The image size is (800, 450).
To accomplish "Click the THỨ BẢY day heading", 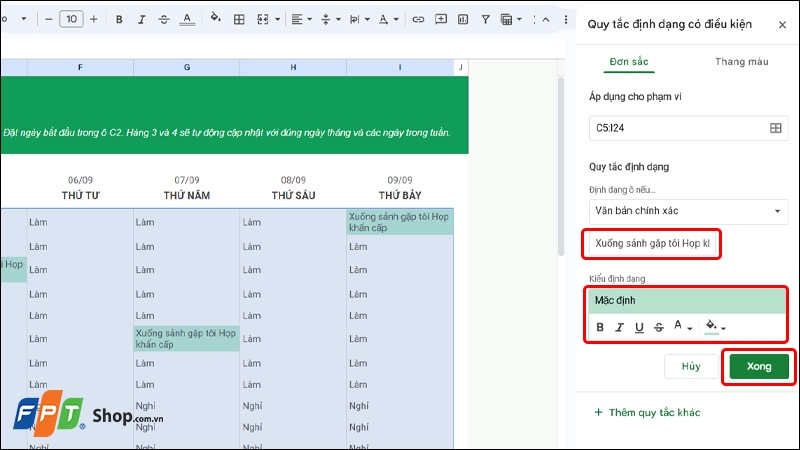I will click(x=400, y=195).
